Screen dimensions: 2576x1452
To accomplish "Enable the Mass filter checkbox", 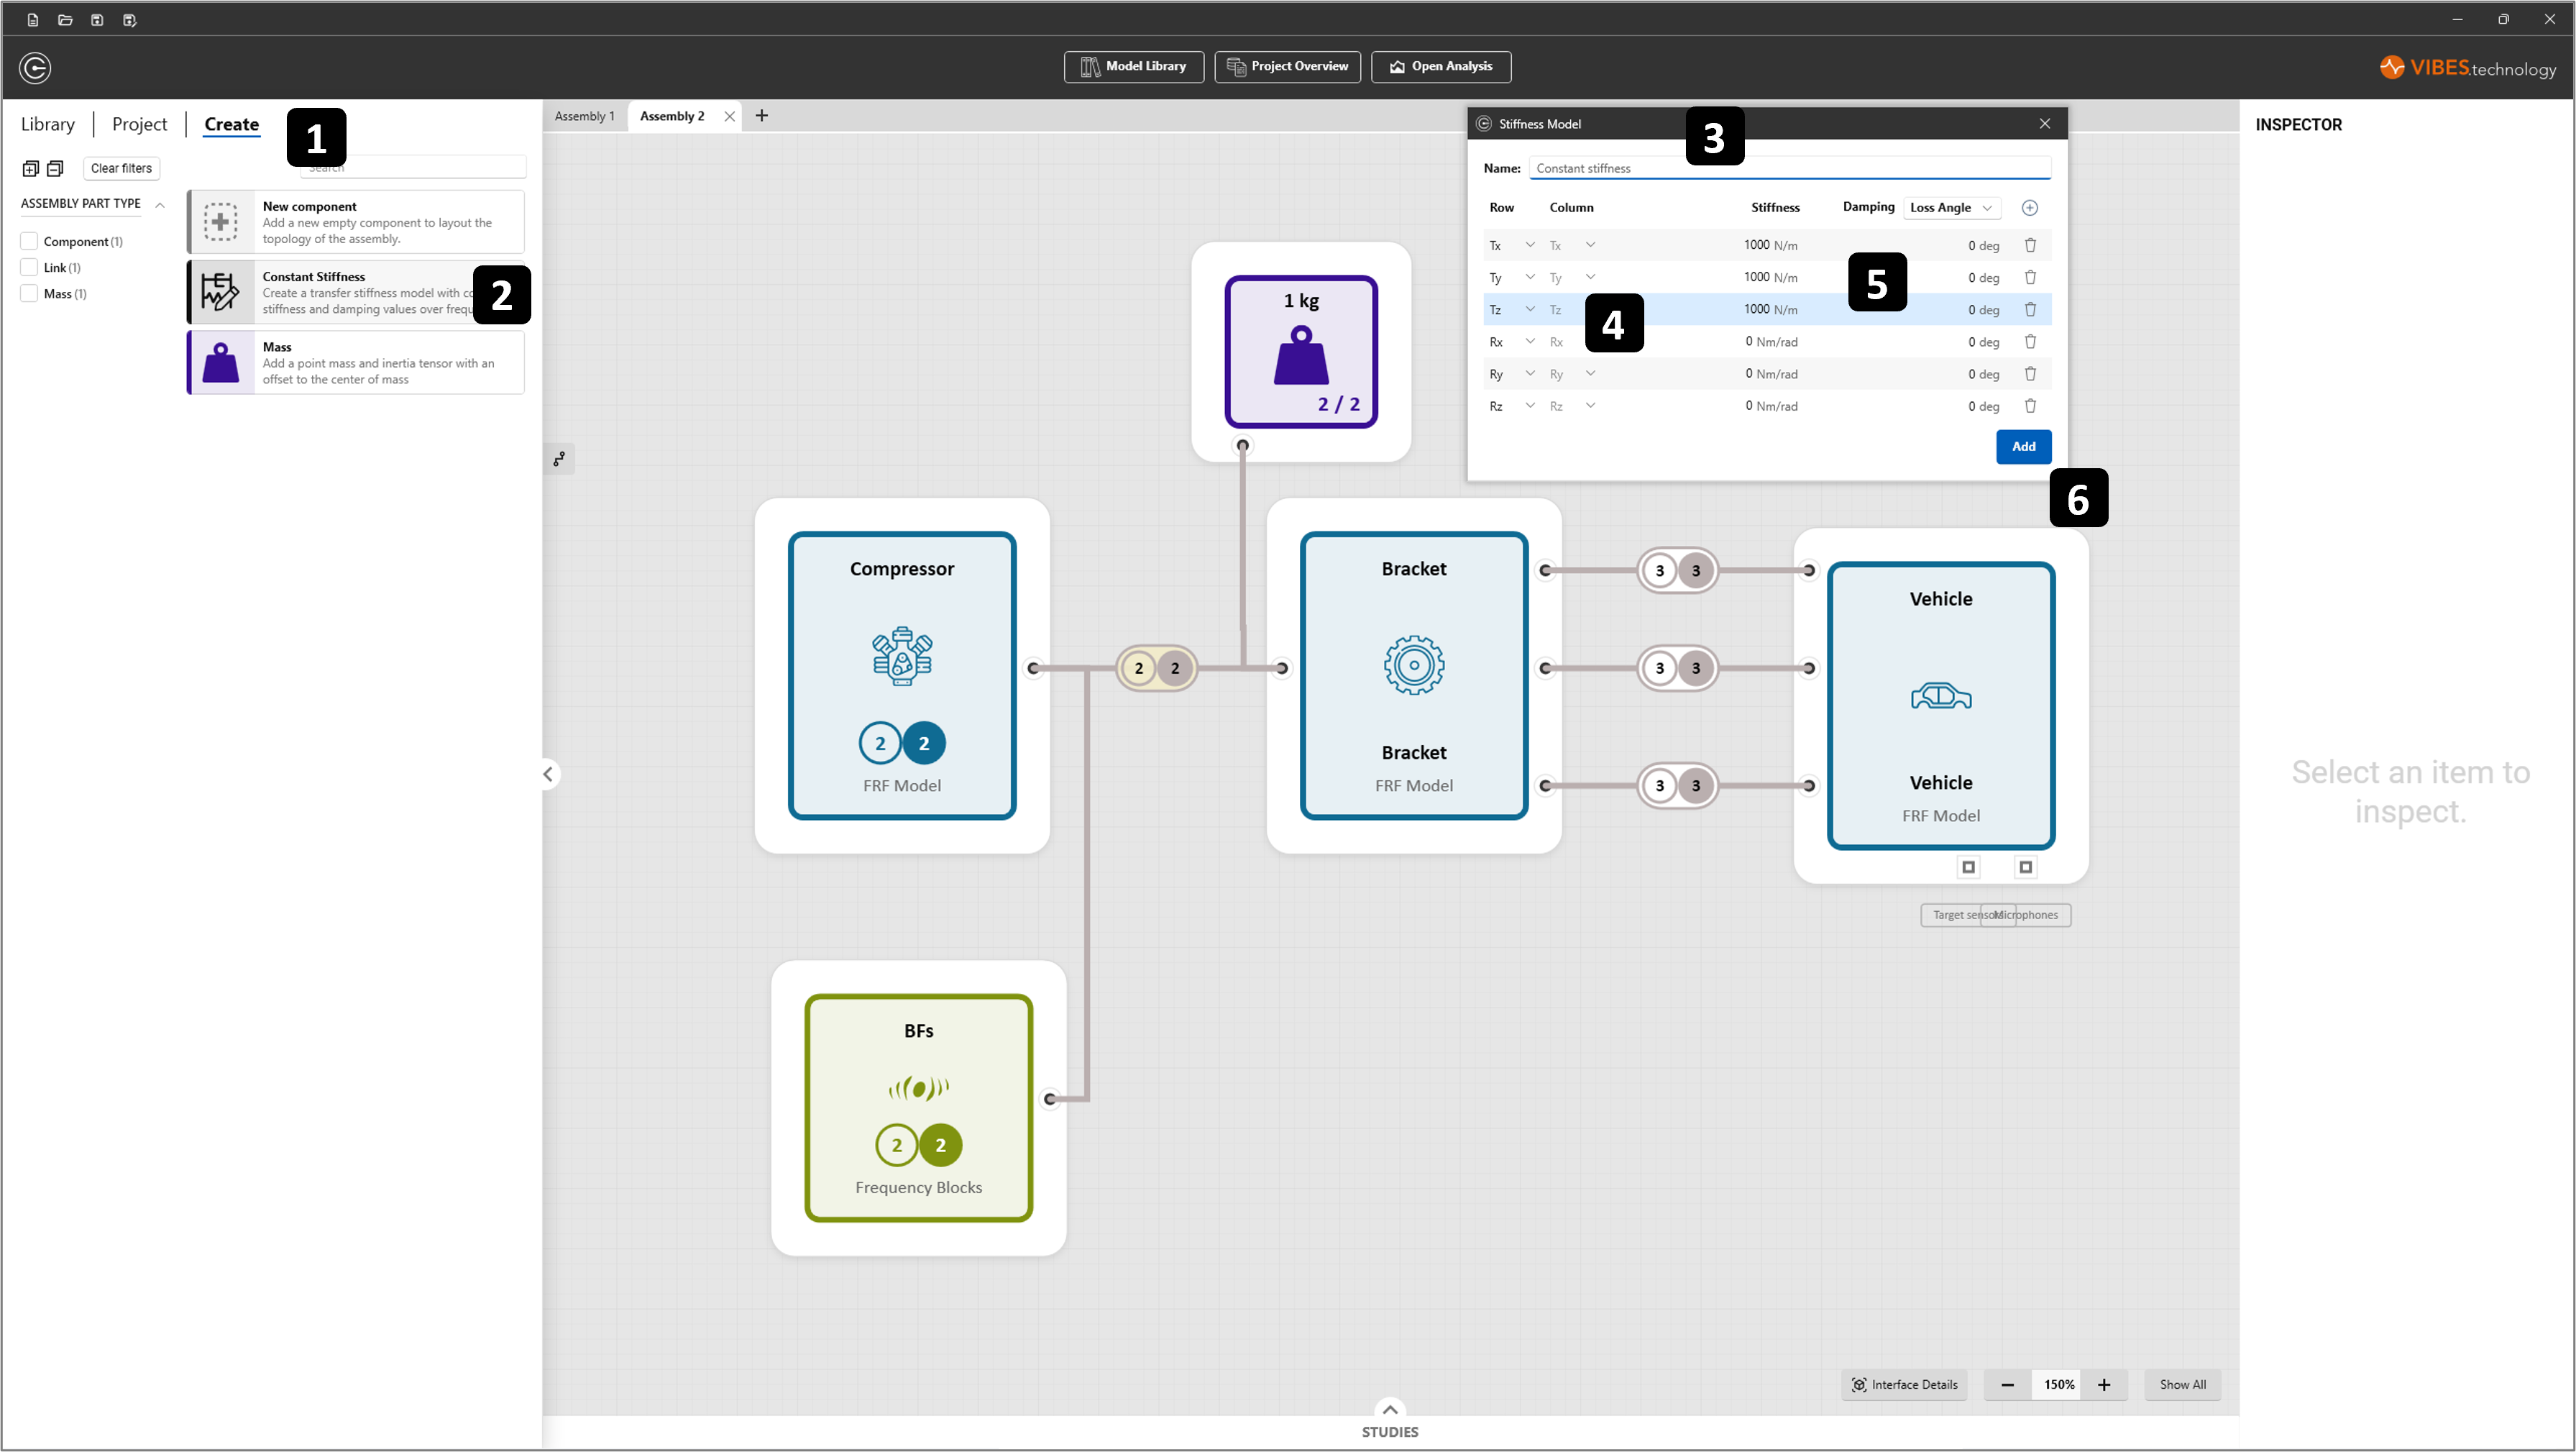I will [x=30, y=293].
